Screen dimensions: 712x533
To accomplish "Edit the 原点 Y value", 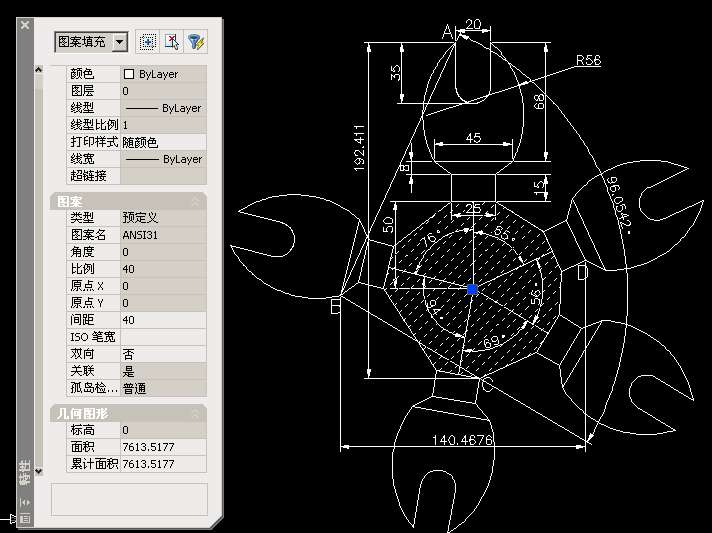I will point(163,303).
